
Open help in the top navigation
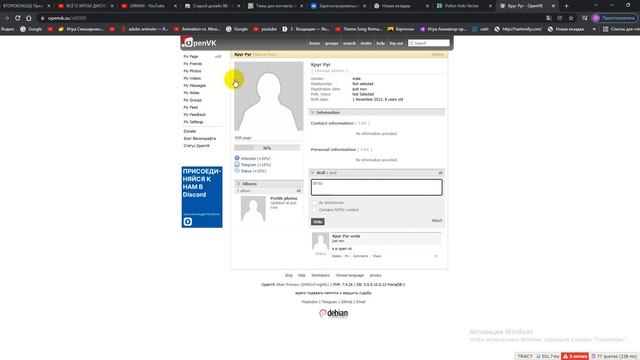coord(380,43)
